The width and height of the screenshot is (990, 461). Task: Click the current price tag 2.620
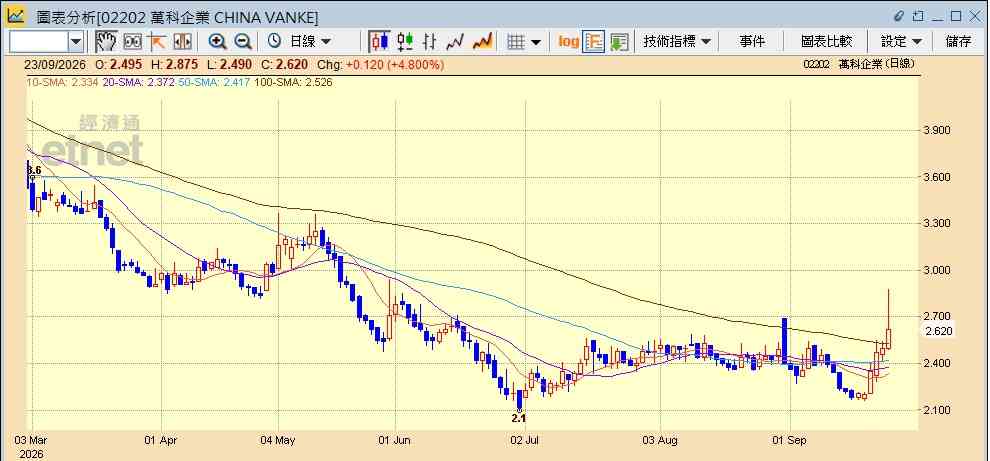tap(938, 331)
